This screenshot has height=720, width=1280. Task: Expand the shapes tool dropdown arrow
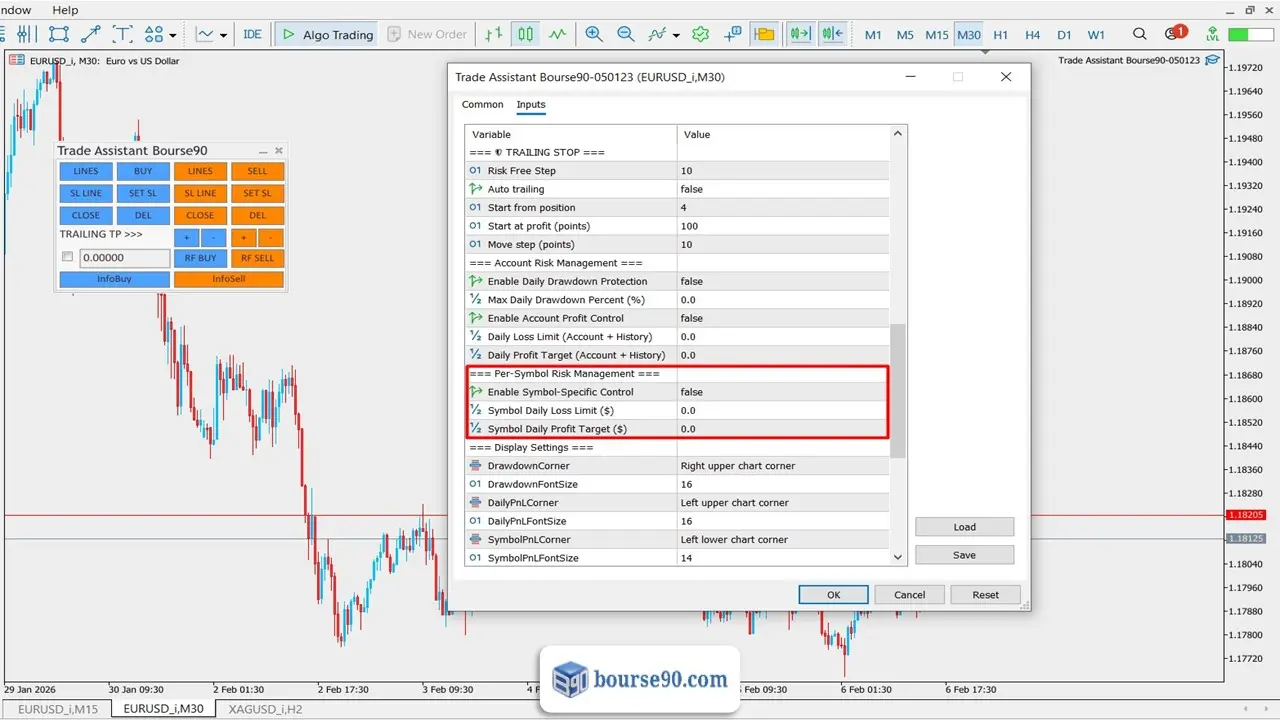click(x=173, y=35)
